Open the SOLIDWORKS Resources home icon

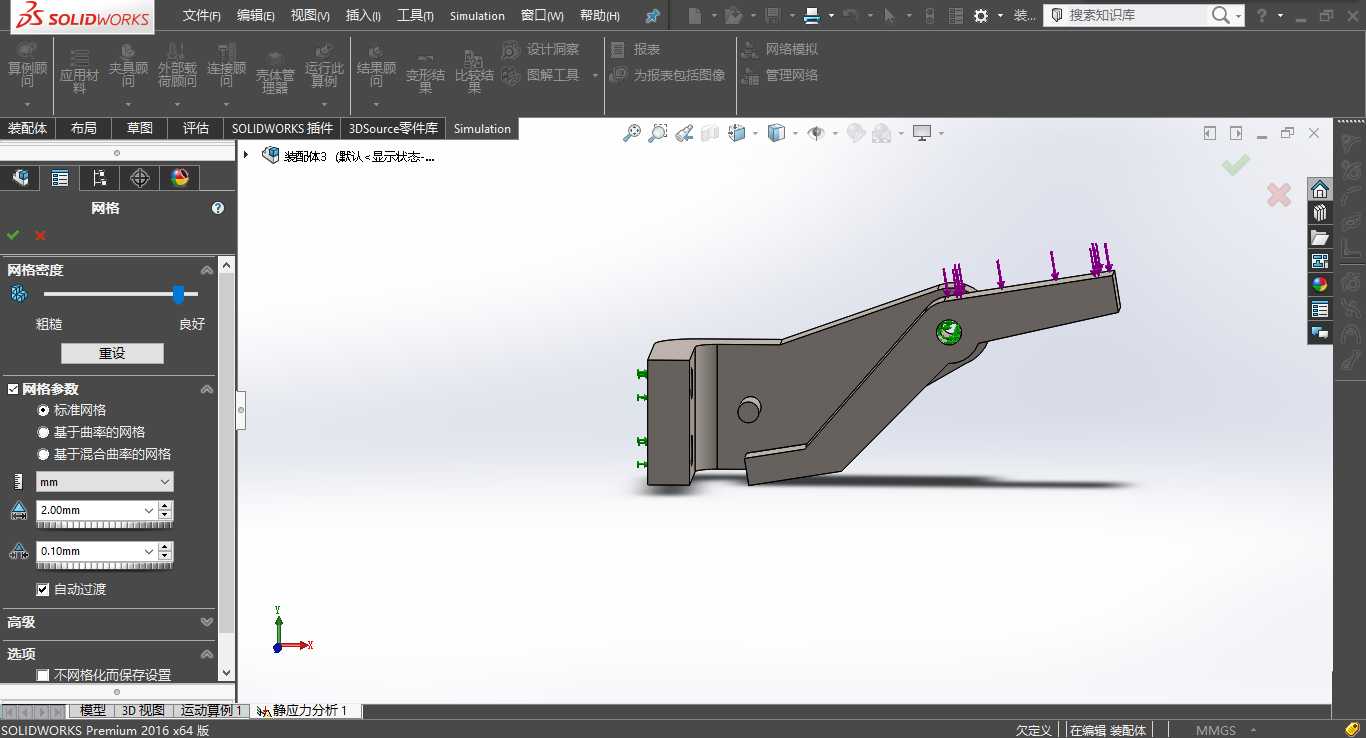[1320, 189]
